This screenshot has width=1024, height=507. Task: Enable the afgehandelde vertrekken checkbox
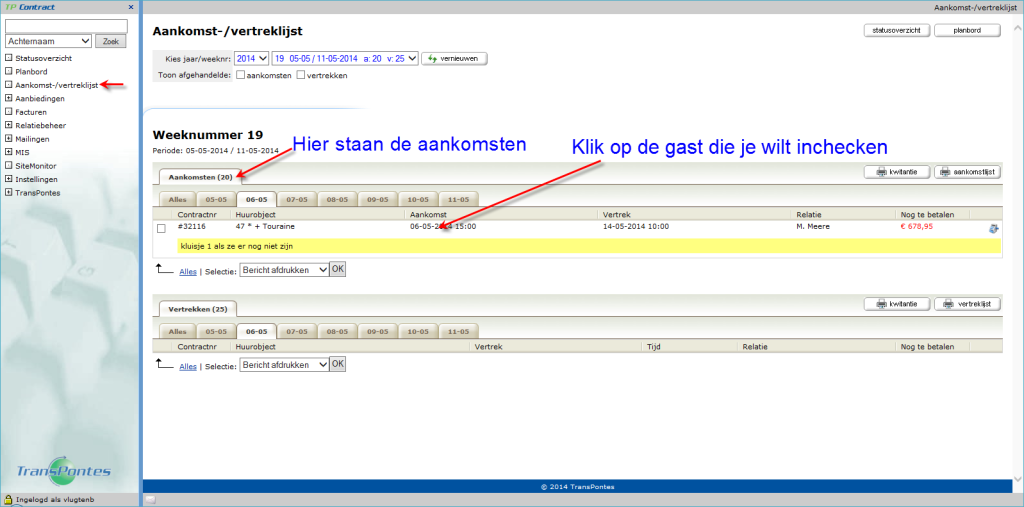click(301, 76)
